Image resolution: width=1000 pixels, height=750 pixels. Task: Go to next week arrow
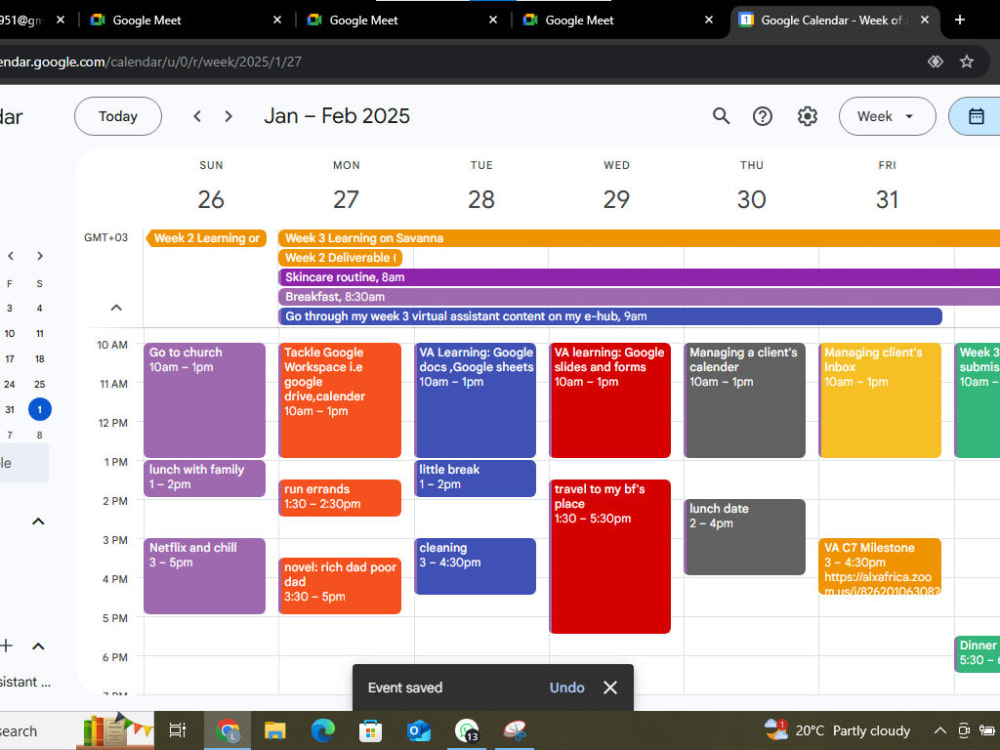click(x=228, y=116)
